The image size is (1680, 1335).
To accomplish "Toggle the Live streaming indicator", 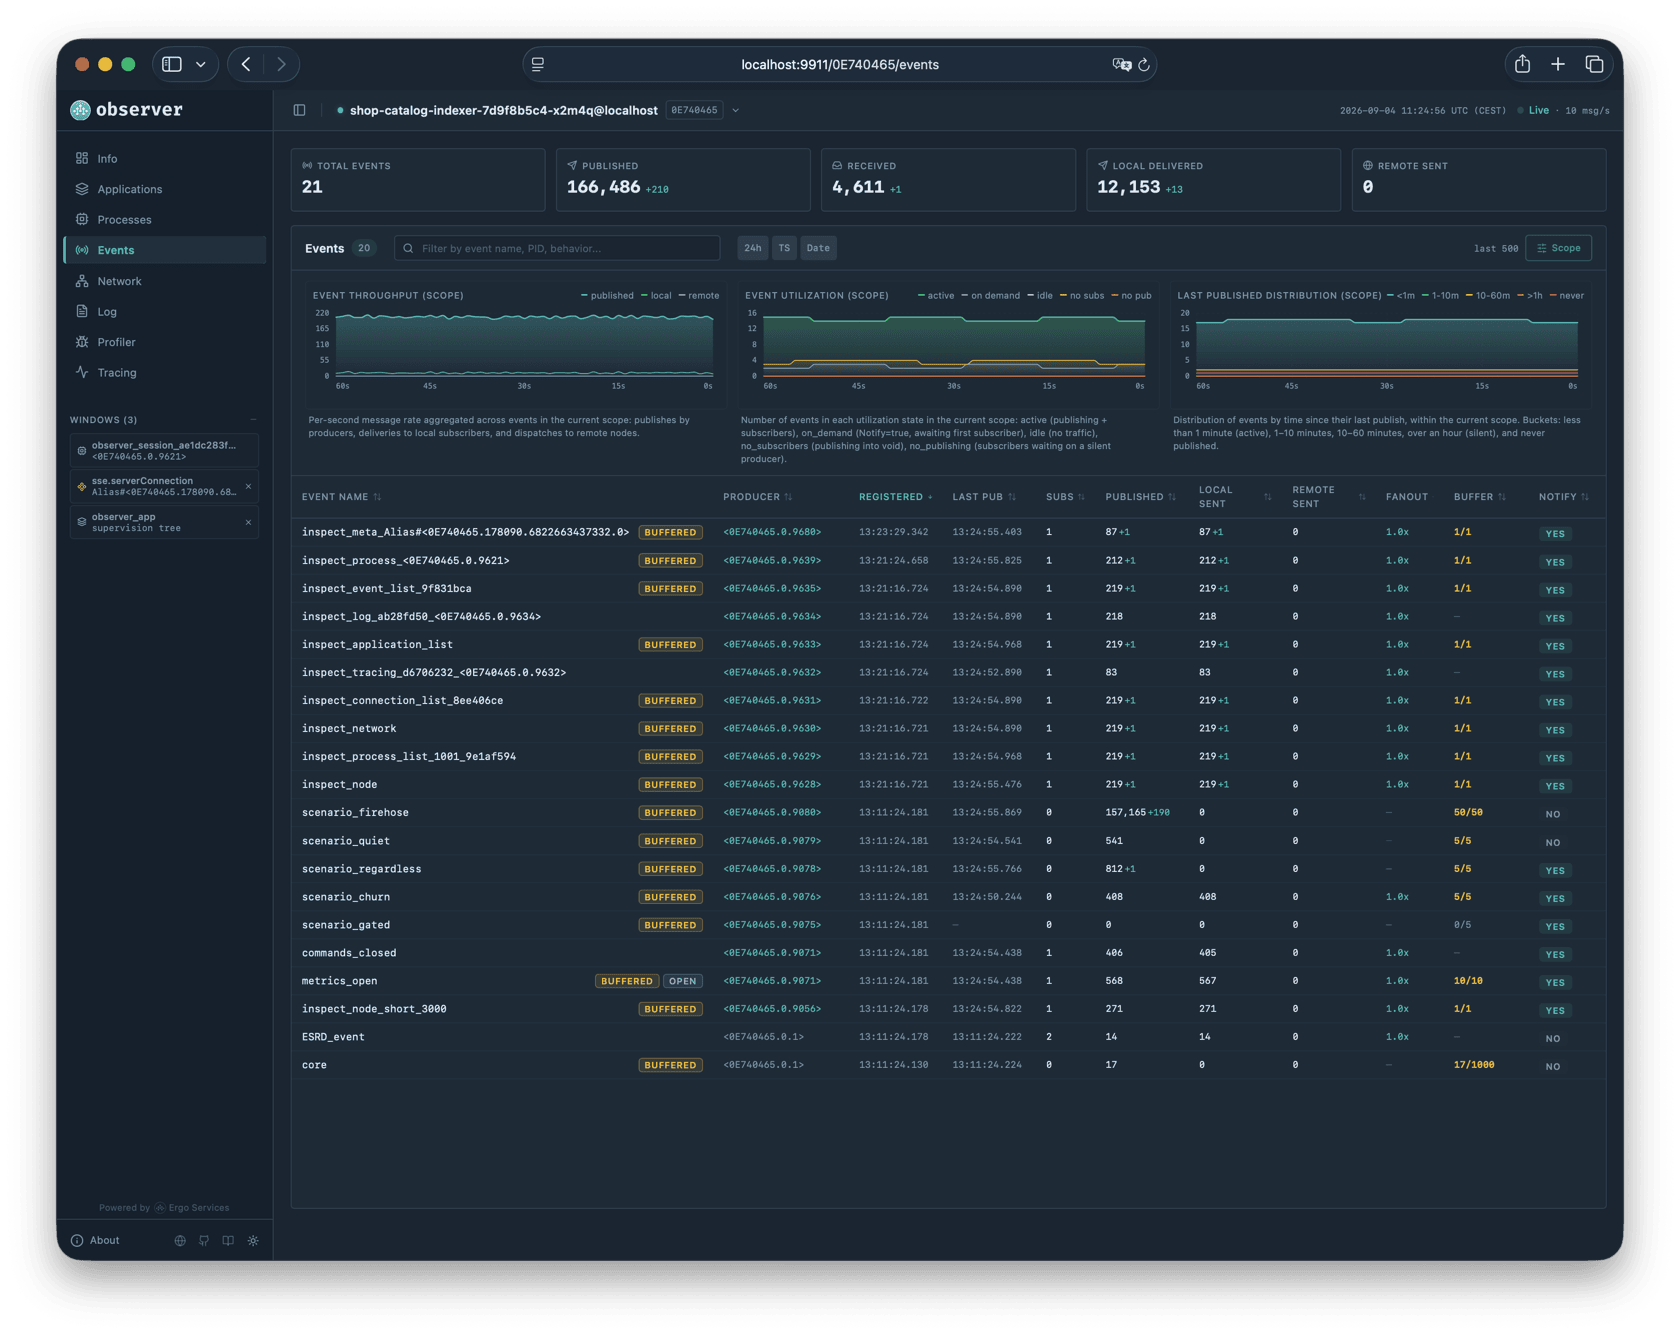I will tap(1533, 110).
